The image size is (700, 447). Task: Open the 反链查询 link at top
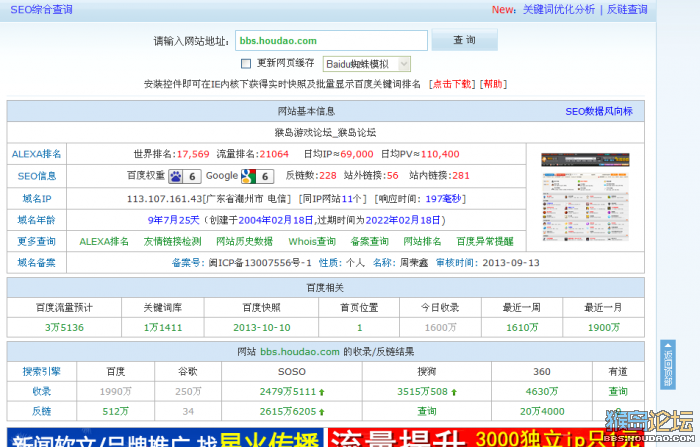tap(627, 9)
